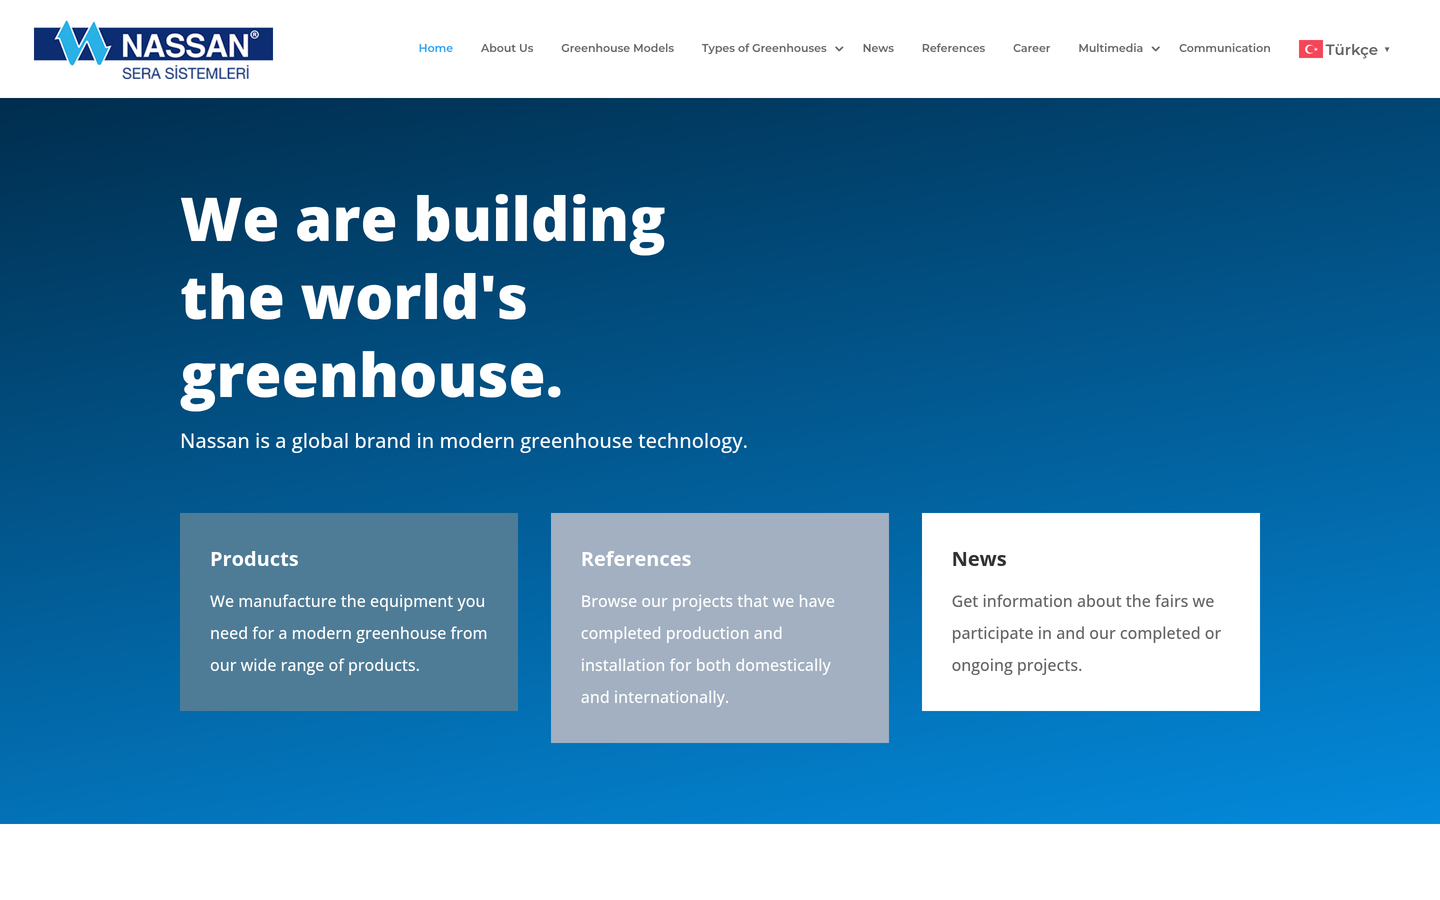Open the News navigation link
1440x900 pixels.
(878, 48)
